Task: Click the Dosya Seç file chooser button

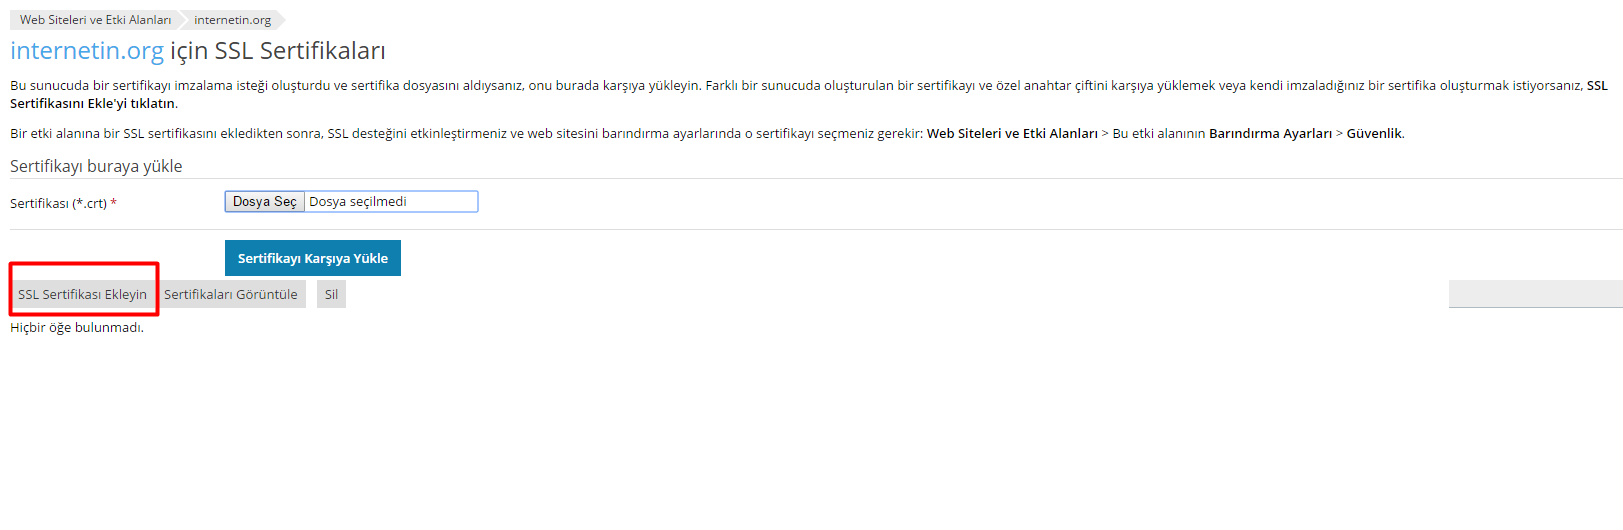Action: pos(265,202)
